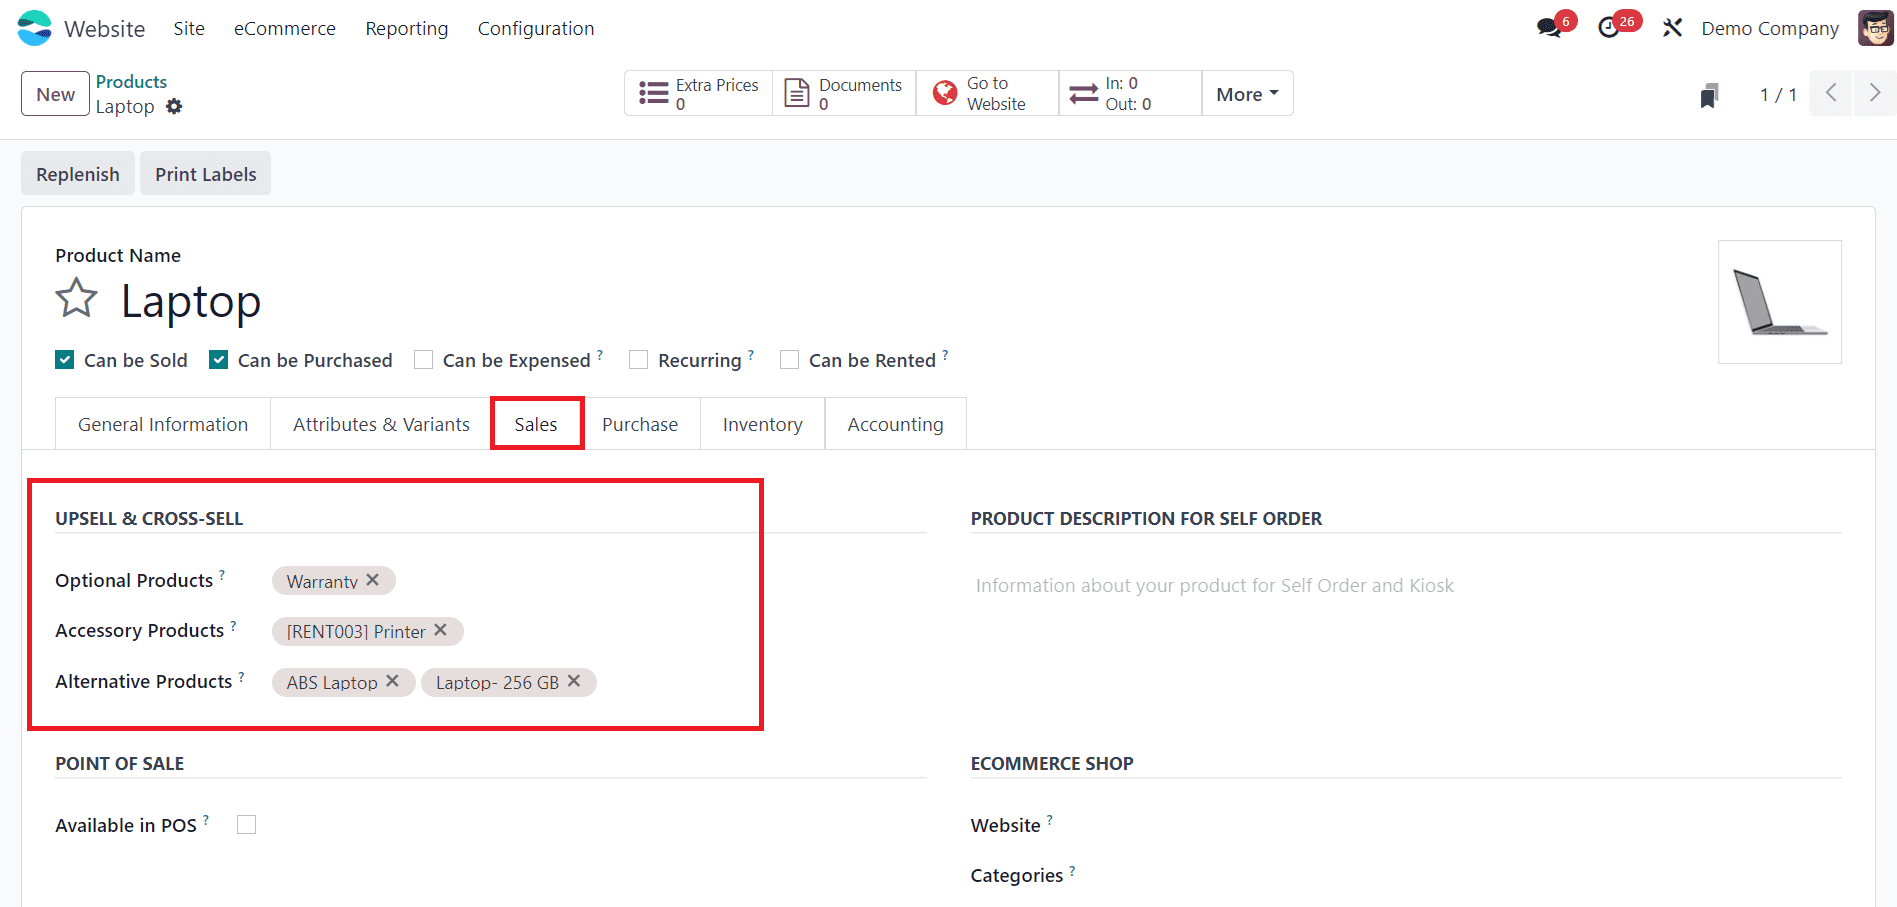Click Can be Rented help question mark
The height and width of the screenshot is (907, 1897).
pos(945,355)
